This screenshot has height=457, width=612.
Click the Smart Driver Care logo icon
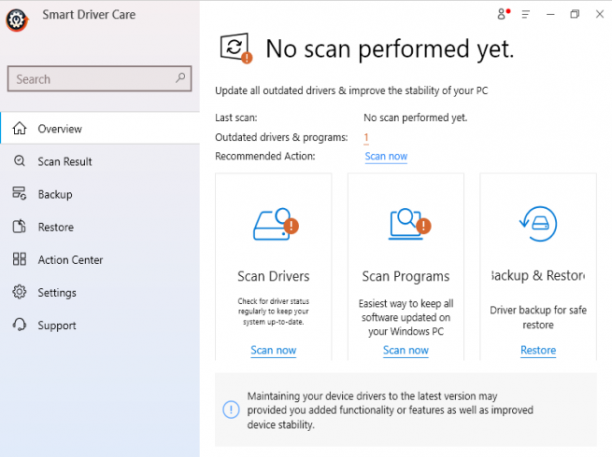pyautogui.click(x=17, y=20)
